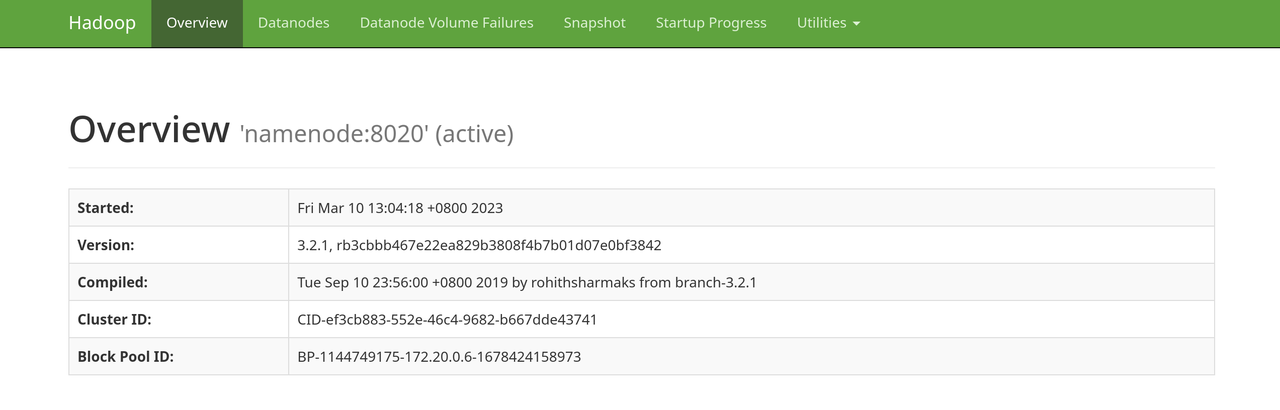This screenshot has width=1280, height=410.
Task: Click the started timestamp Fri Mar 10
Action: point(400,208)
